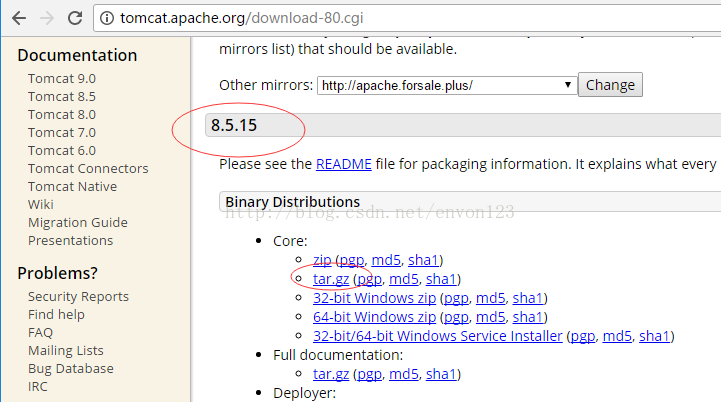This screenshot has height=402, width=721.
Task: Open 32-bit/64-bit Windows Service Installer link
Action: pyautogui.click(x=438, y=336)
